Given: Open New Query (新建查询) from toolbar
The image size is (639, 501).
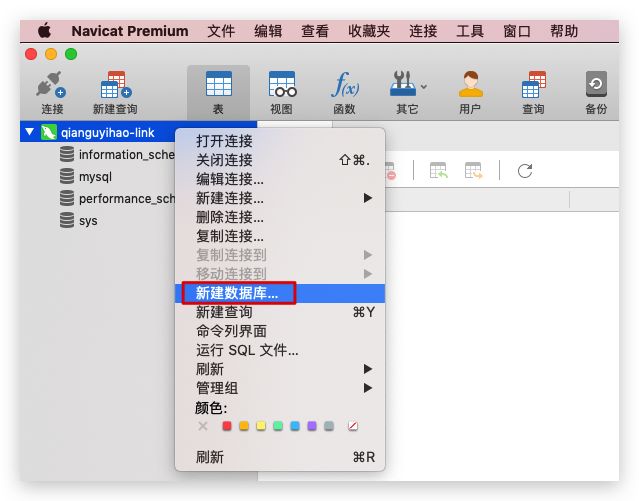Looking at the screenshot, I should click(x=116, y=84).
